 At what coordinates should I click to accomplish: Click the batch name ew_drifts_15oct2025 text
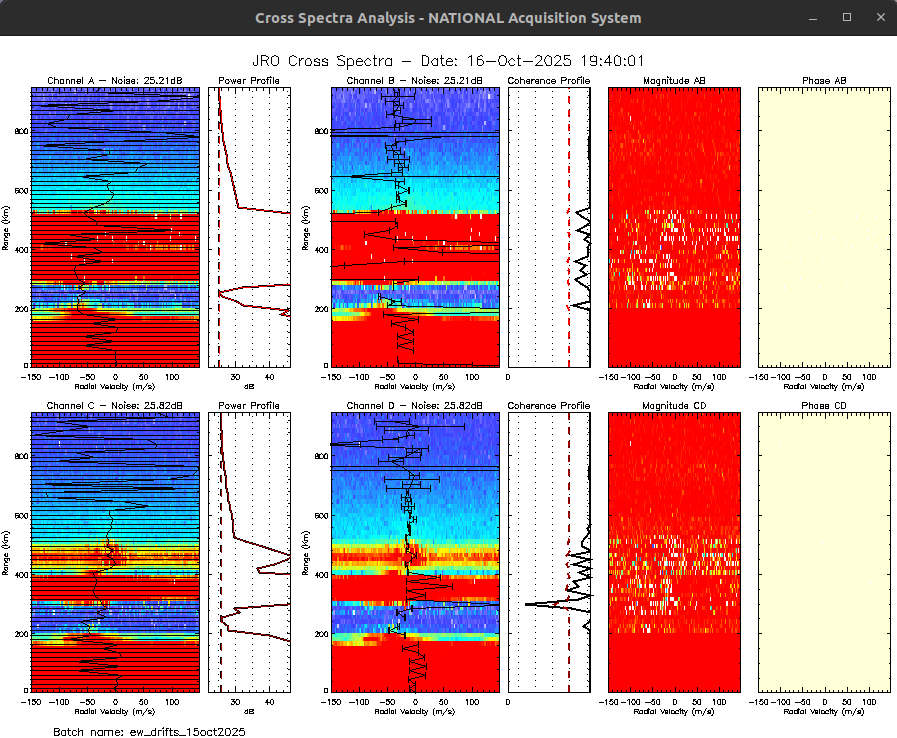click(x=148, y=732)
